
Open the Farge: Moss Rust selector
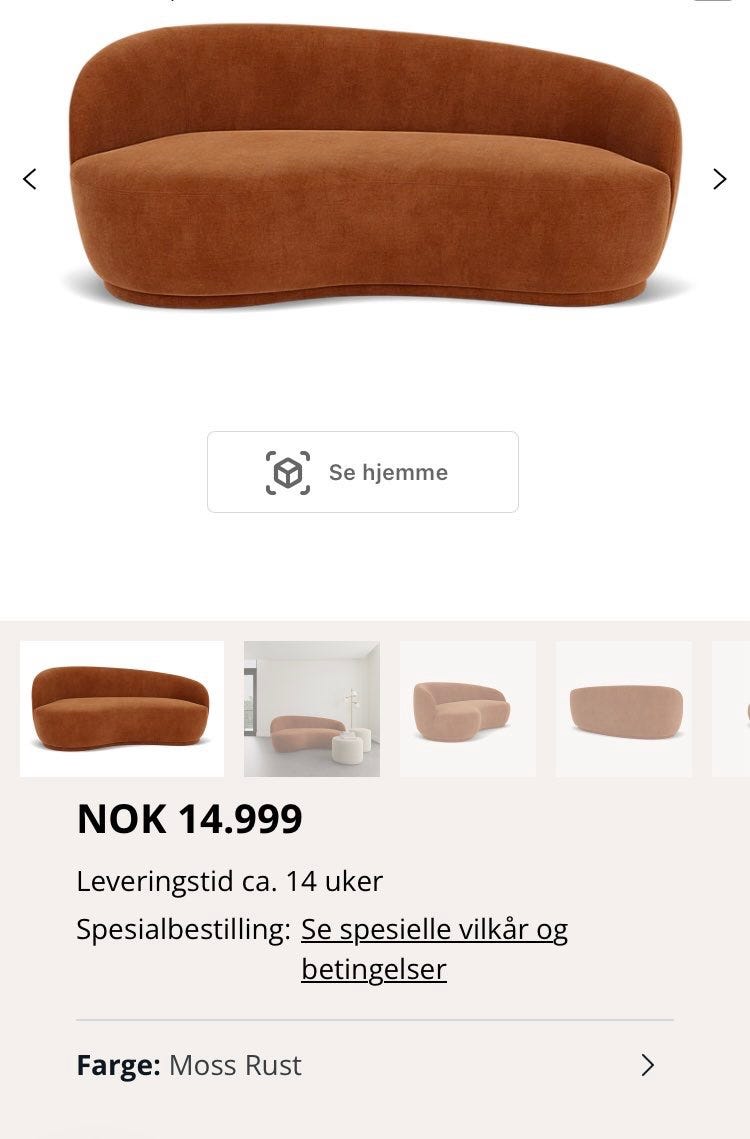click(x=374, y=1065)
